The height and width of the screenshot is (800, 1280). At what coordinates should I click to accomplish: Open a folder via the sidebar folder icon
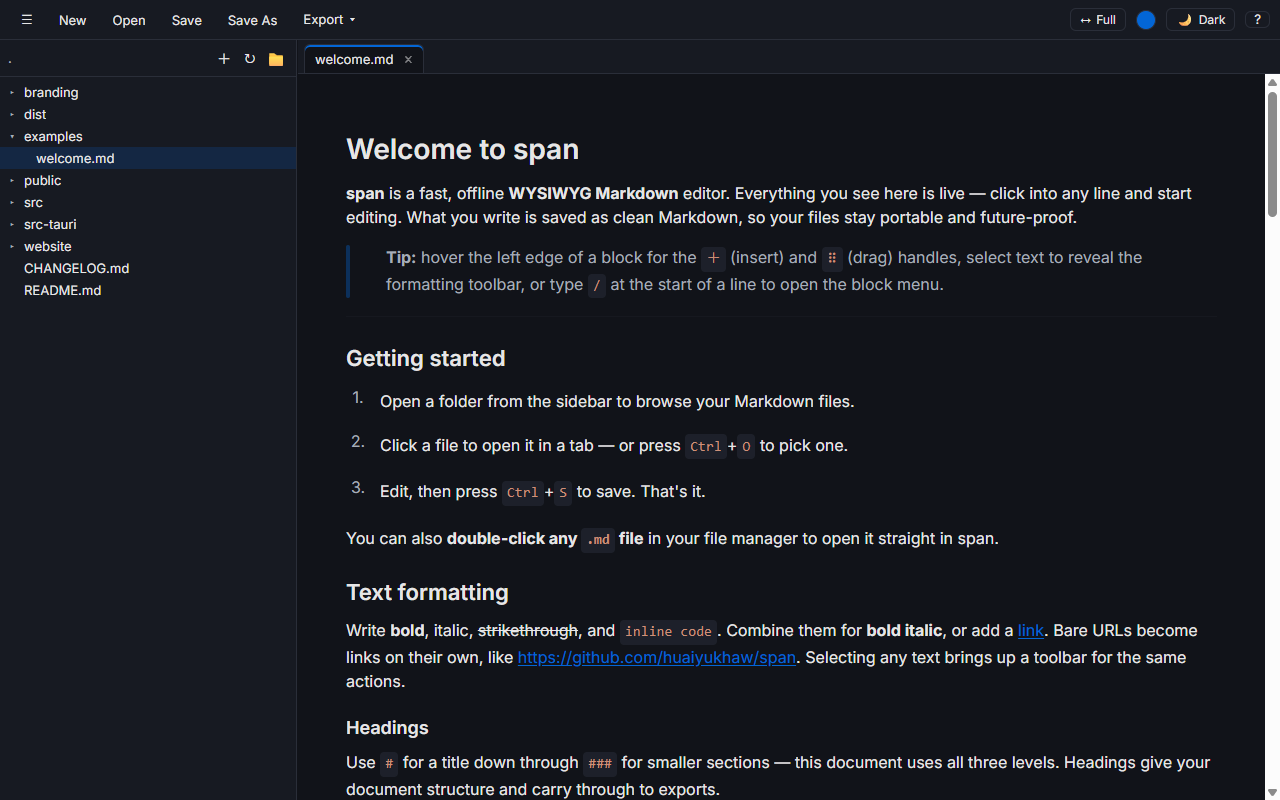tap(276, 59)
